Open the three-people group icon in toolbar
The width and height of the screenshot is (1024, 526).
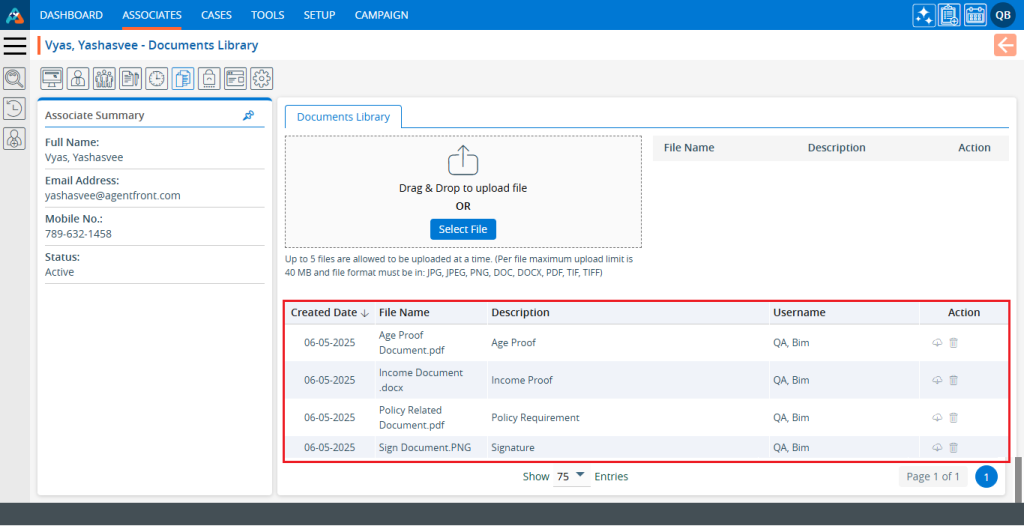pos(104,78)
